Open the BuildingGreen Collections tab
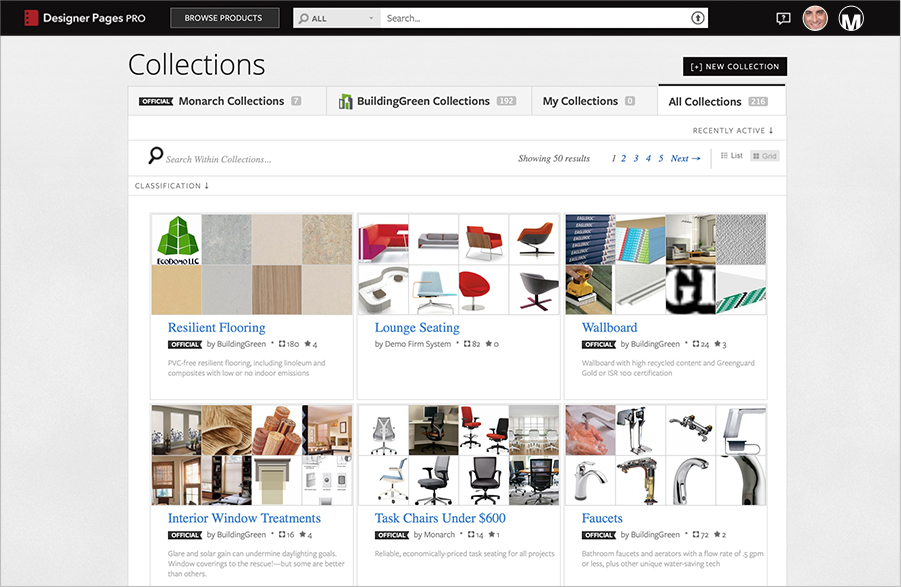 (429, 101)
